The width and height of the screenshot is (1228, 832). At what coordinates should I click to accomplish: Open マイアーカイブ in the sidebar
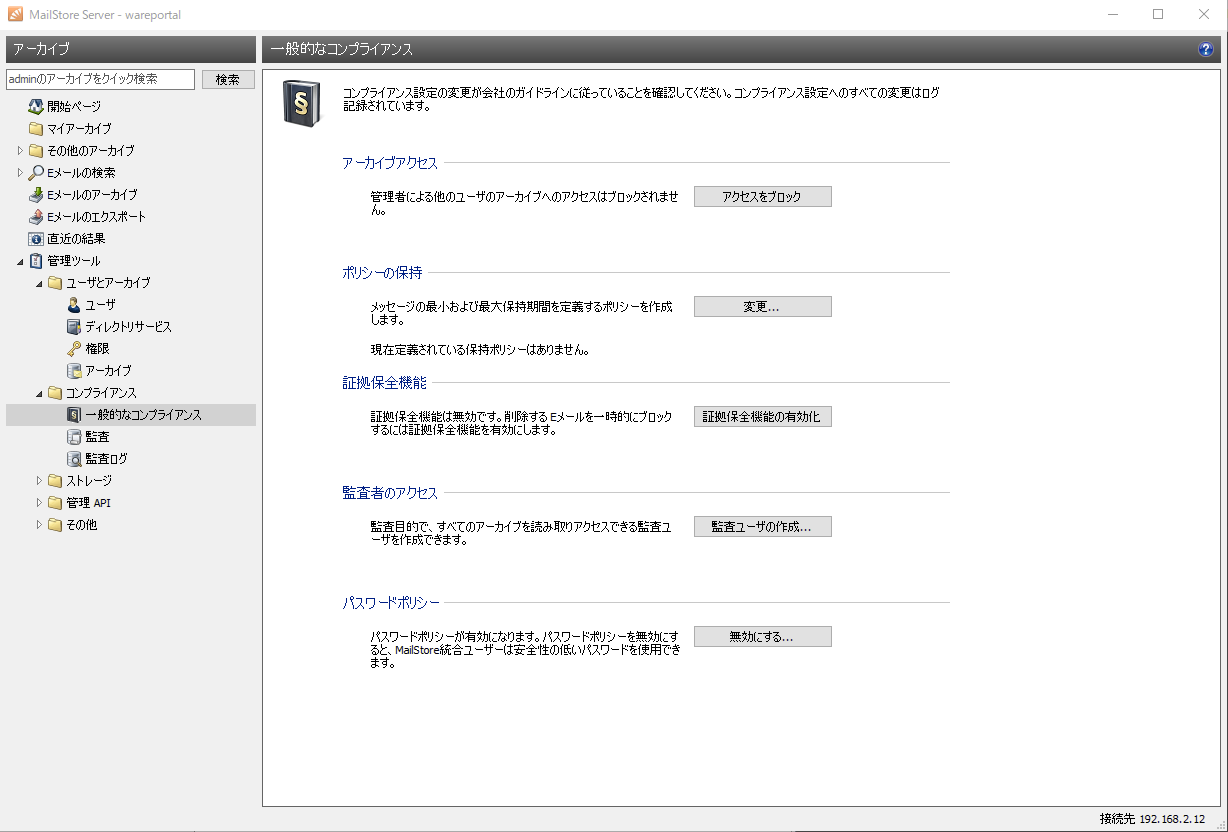coord(79,129)
